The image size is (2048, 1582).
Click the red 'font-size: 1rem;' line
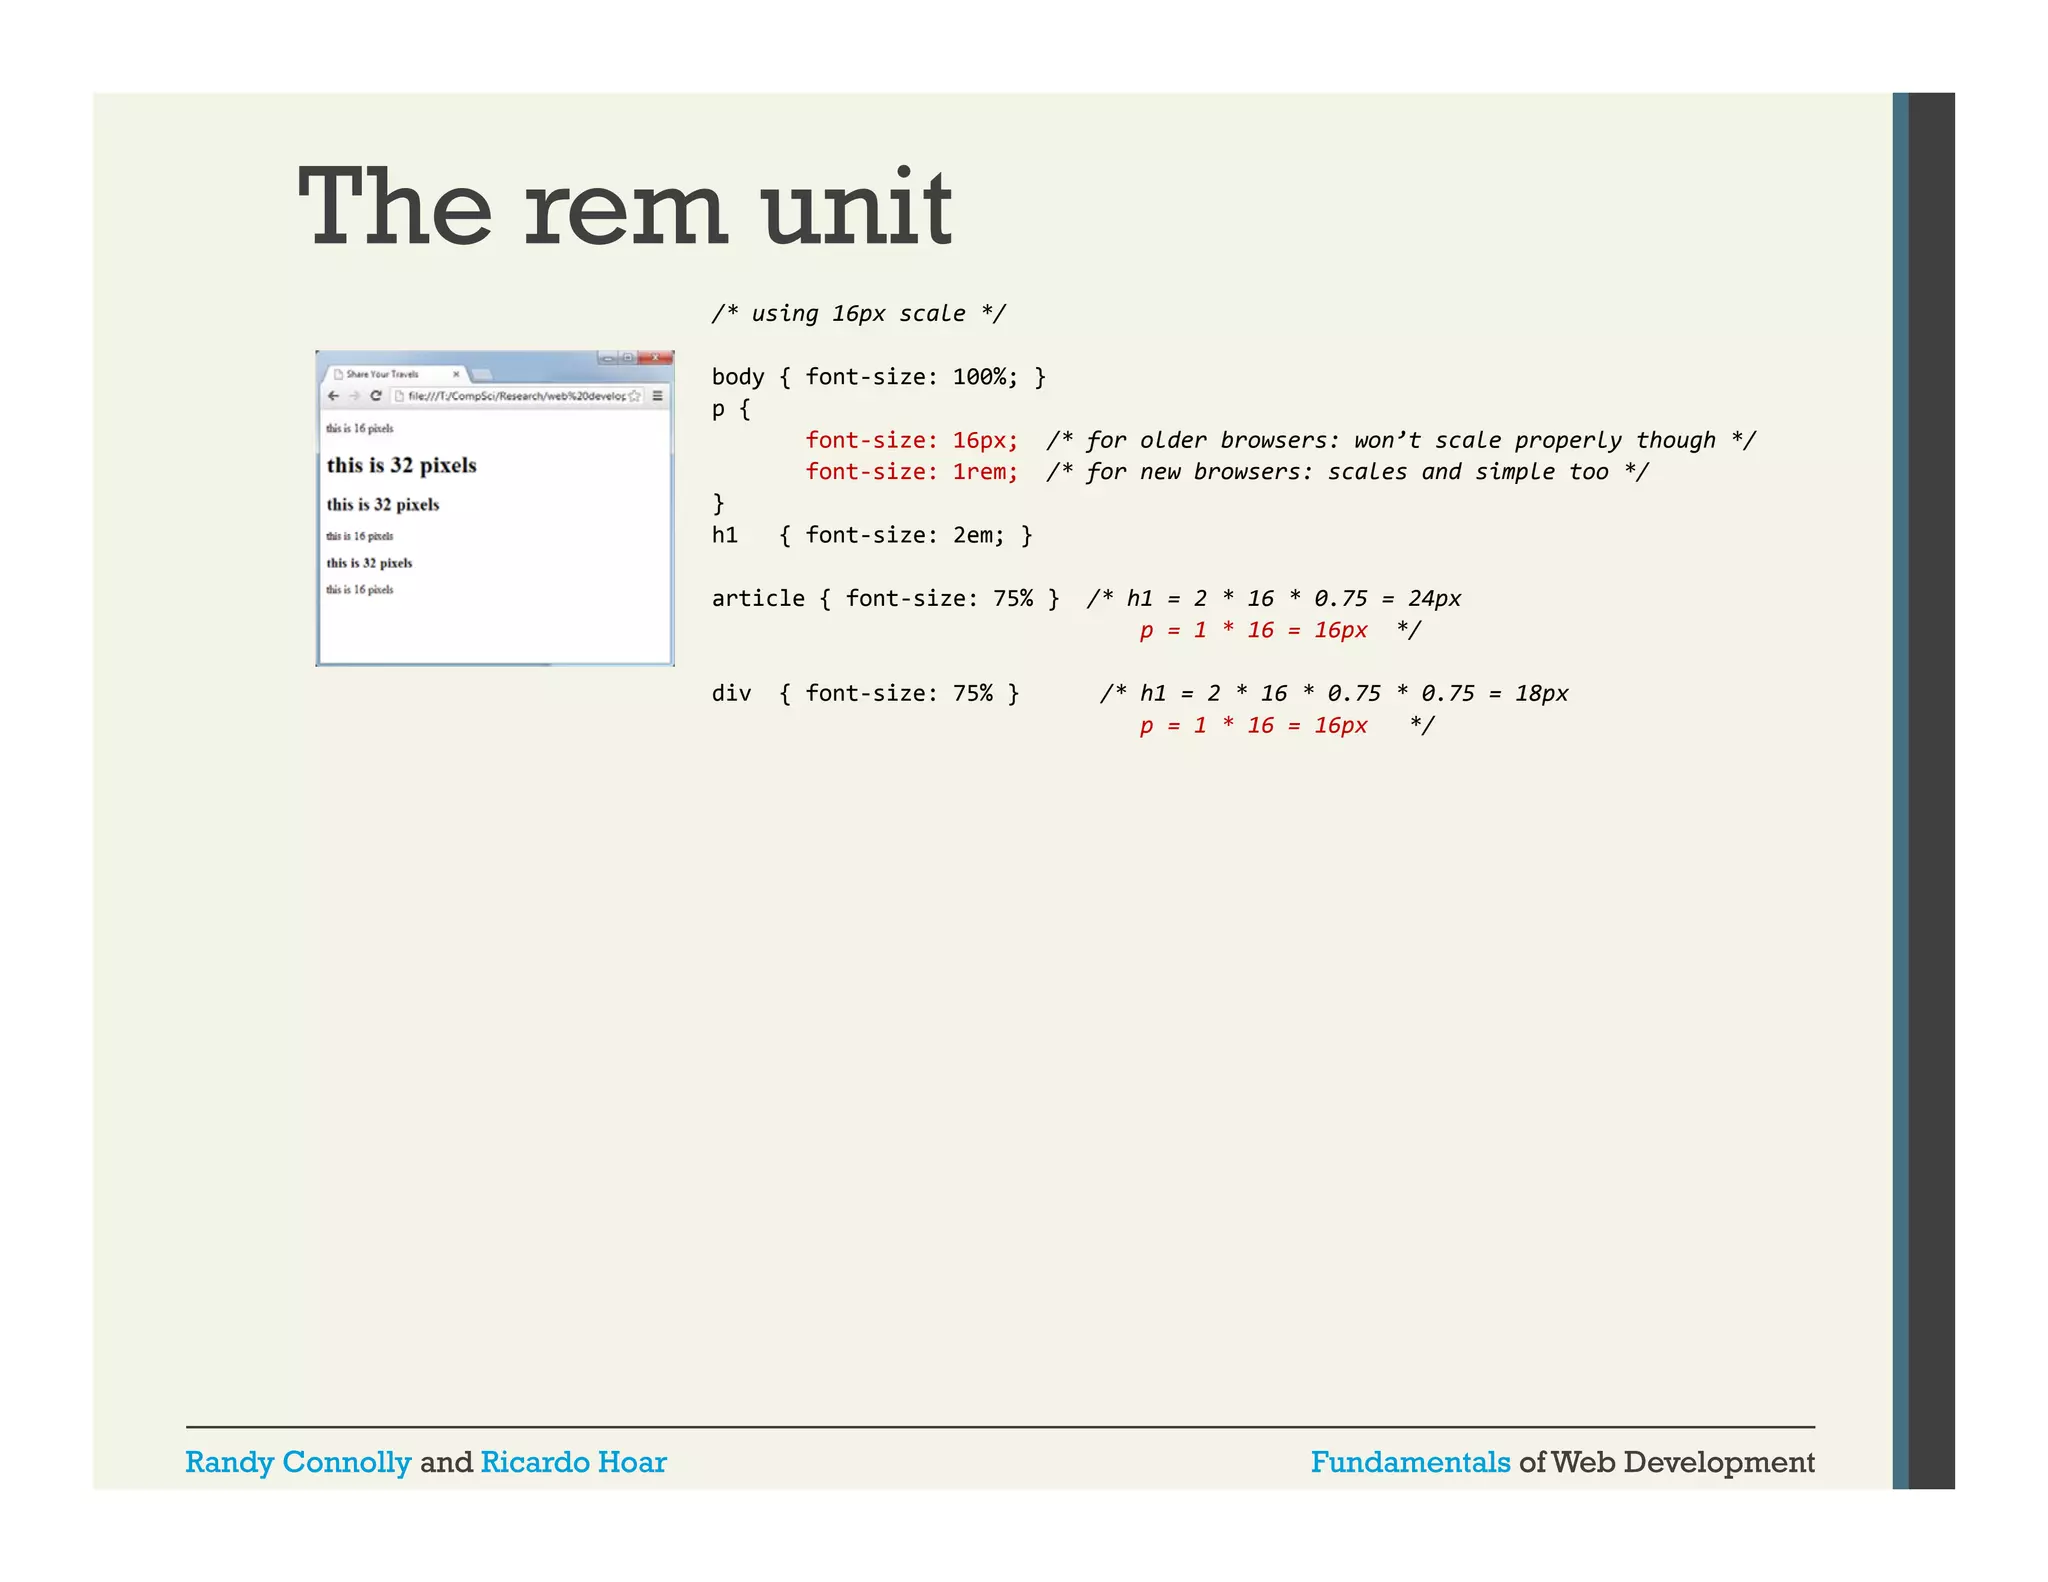click(912, 472)
